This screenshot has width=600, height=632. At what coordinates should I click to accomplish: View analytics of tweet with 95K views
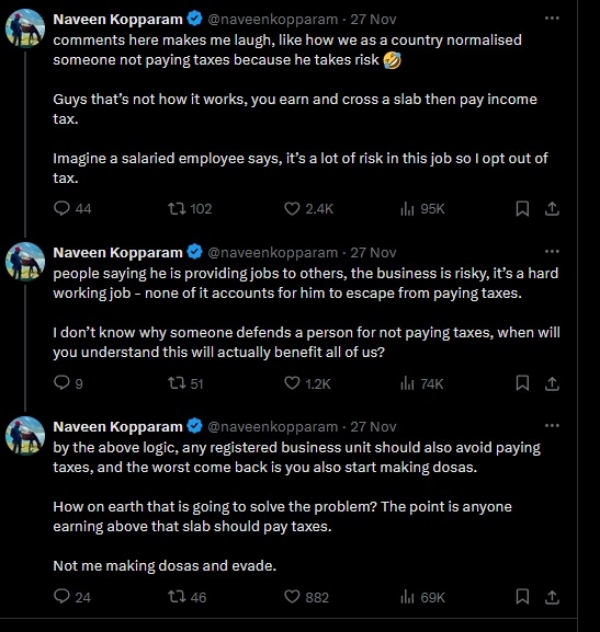[x=408, y=208]
